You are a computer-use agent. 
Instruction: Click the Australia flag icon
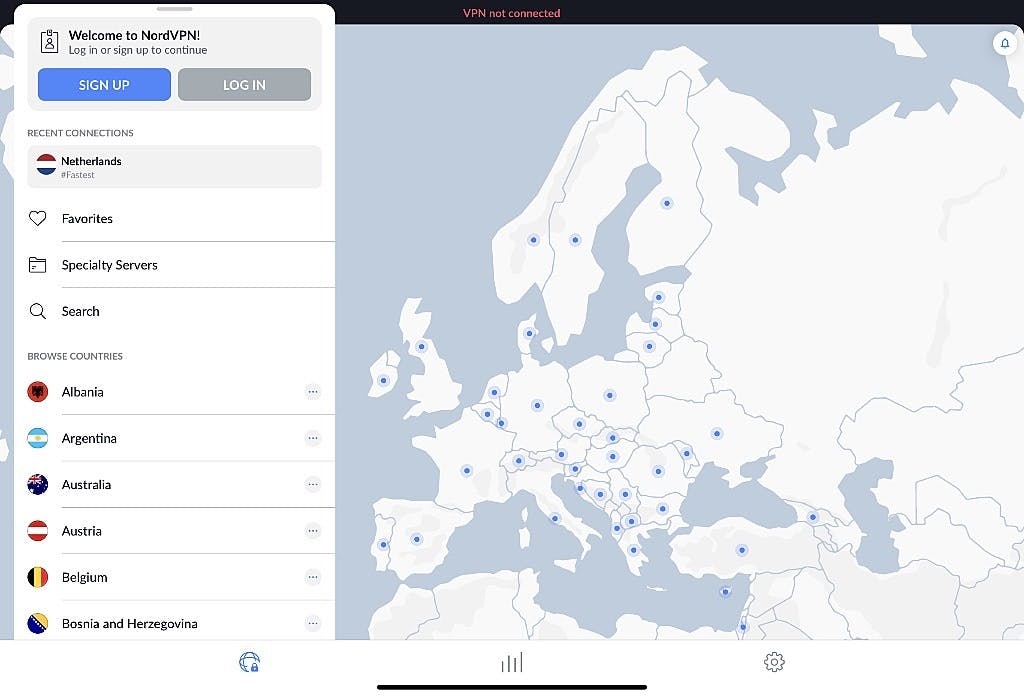(37, 484)
